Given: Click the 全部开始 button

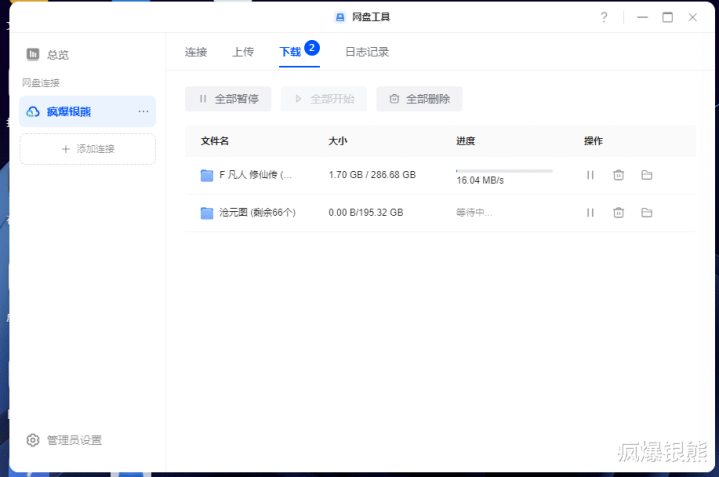Looking at the screenshot, I should click(x=323, y=99).
